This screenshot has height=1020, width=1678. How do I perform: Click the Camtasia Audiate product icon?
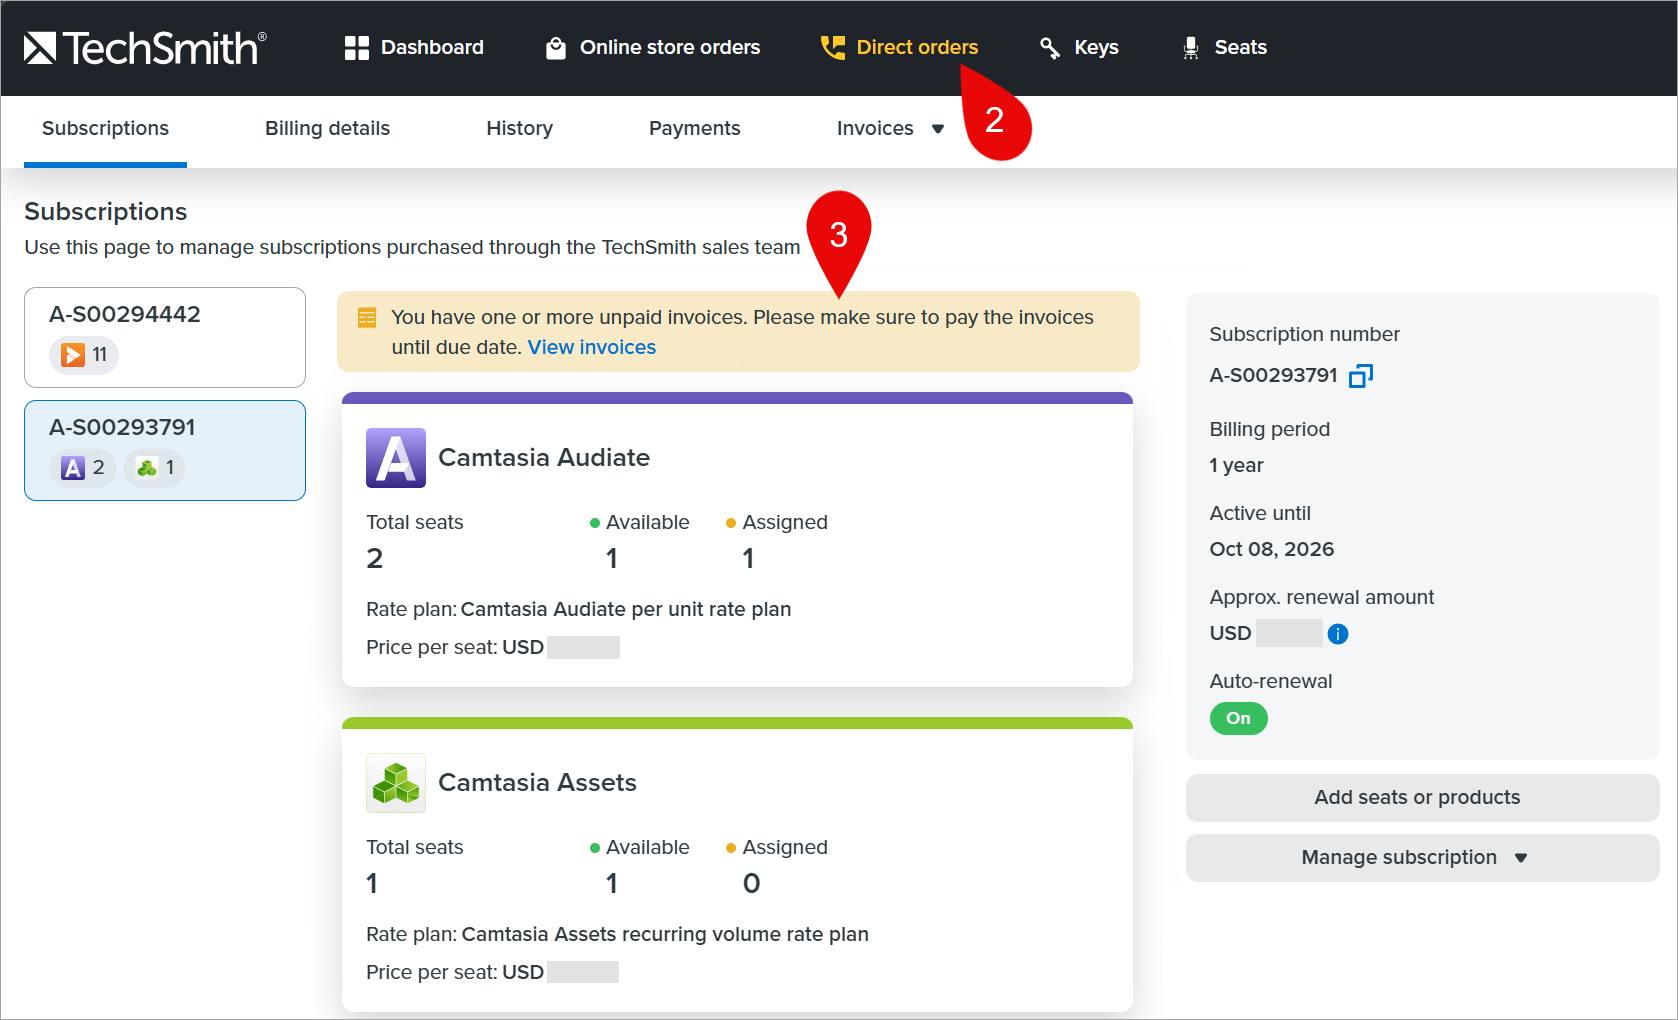tap(396, 458)
